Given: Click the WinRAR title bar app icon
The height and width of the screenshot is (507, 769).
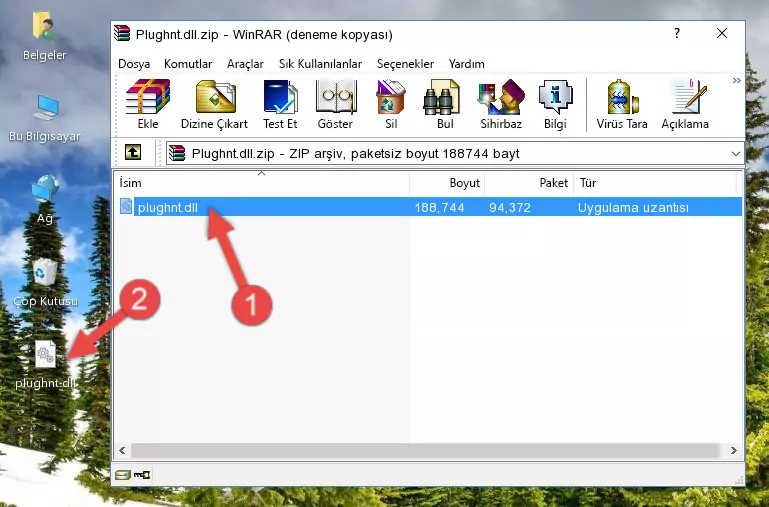Looking at the screenshot, I should (x=122, y=33).
